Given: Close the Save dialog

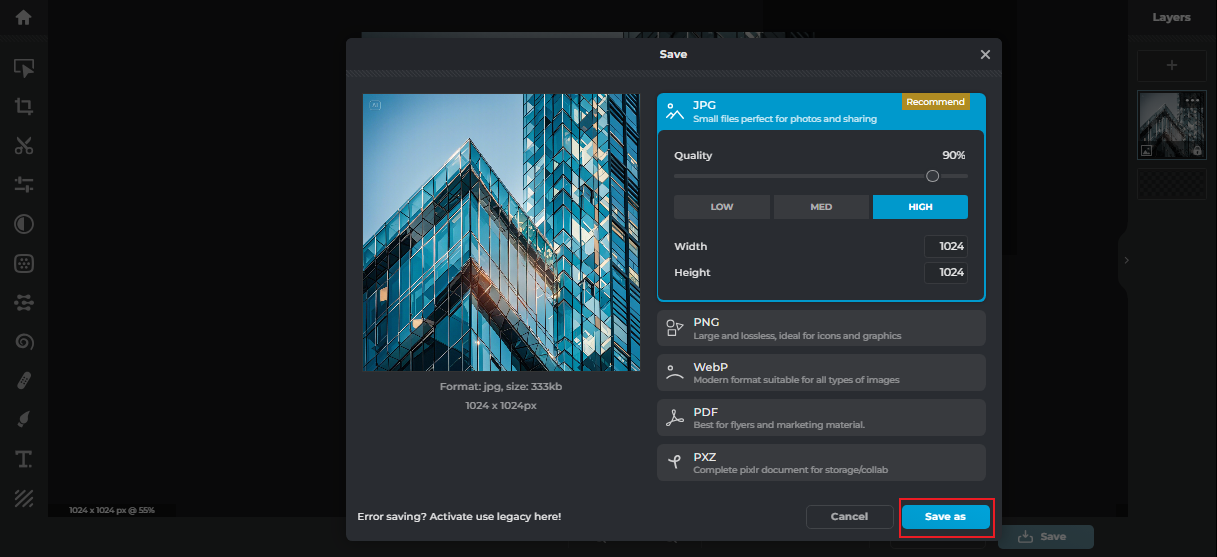Looking at the screenshot, I should click(985, 54).
